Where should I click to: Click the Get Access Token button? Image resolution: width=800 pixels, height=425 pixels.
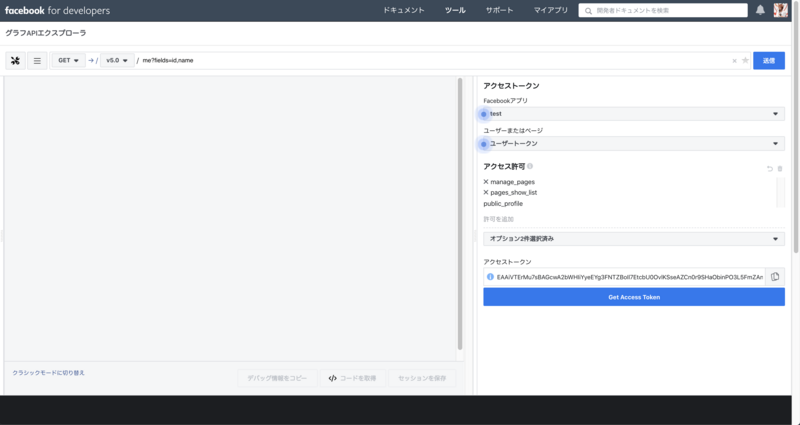(x=634, y=297)
